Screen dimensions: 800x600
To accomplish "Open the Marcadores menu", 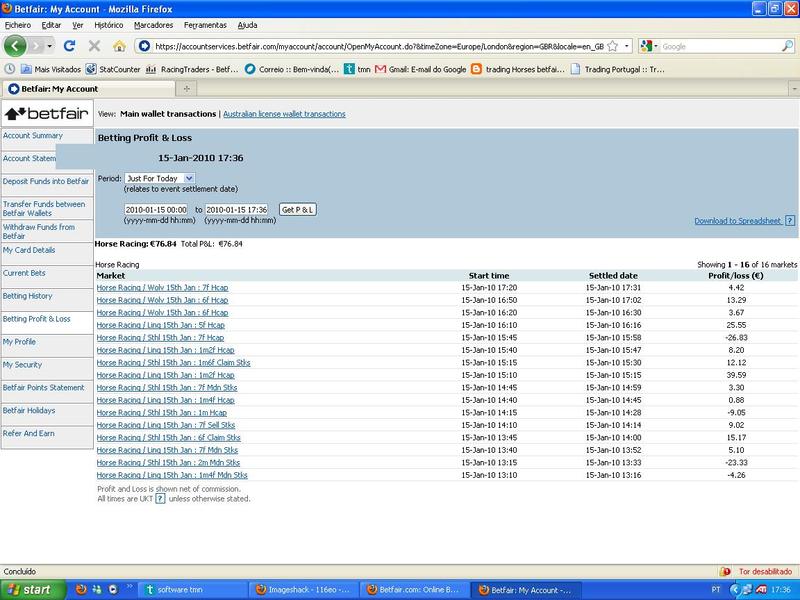I will click(x=154, y=25).
